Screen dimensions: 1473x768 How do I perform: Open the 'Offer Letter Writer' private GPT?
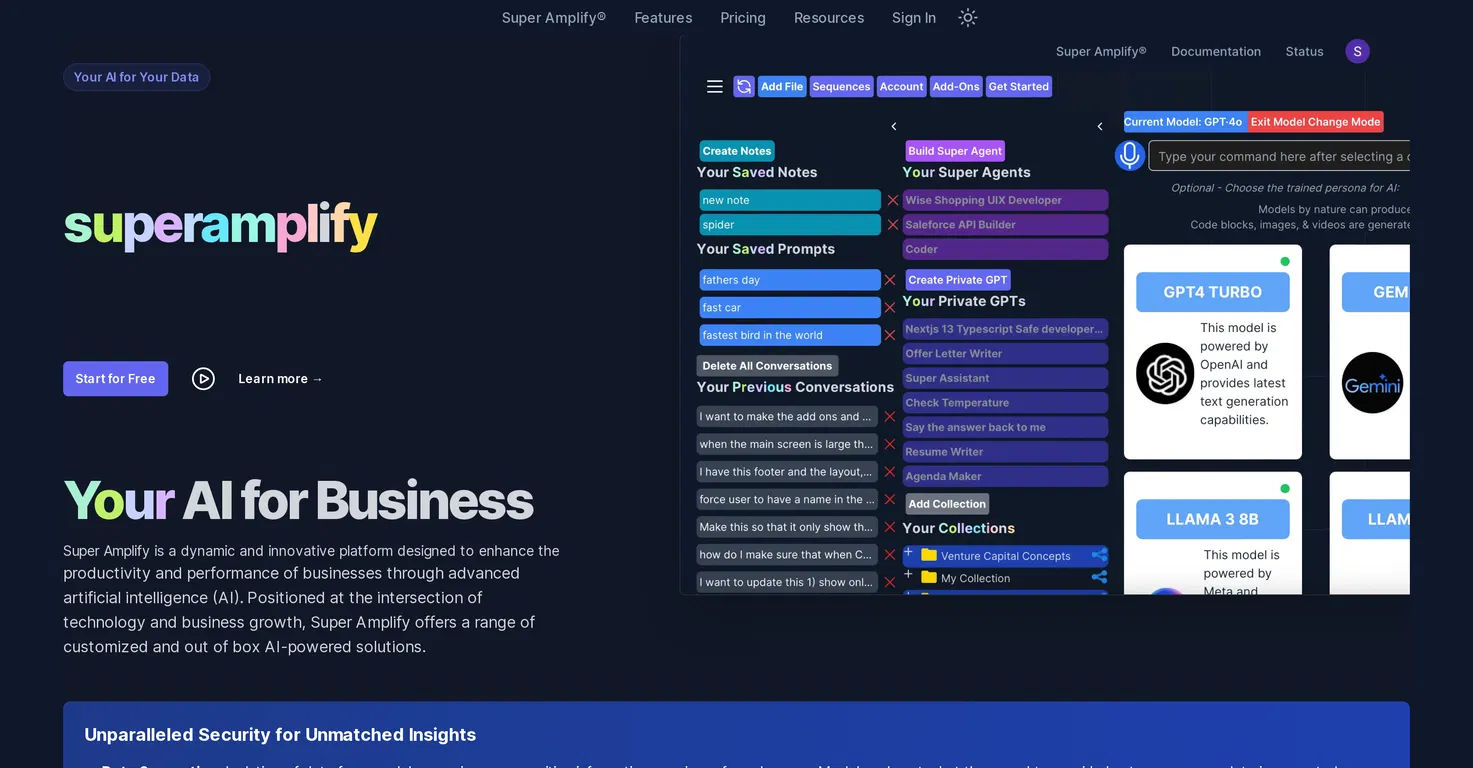[1005, 353]
